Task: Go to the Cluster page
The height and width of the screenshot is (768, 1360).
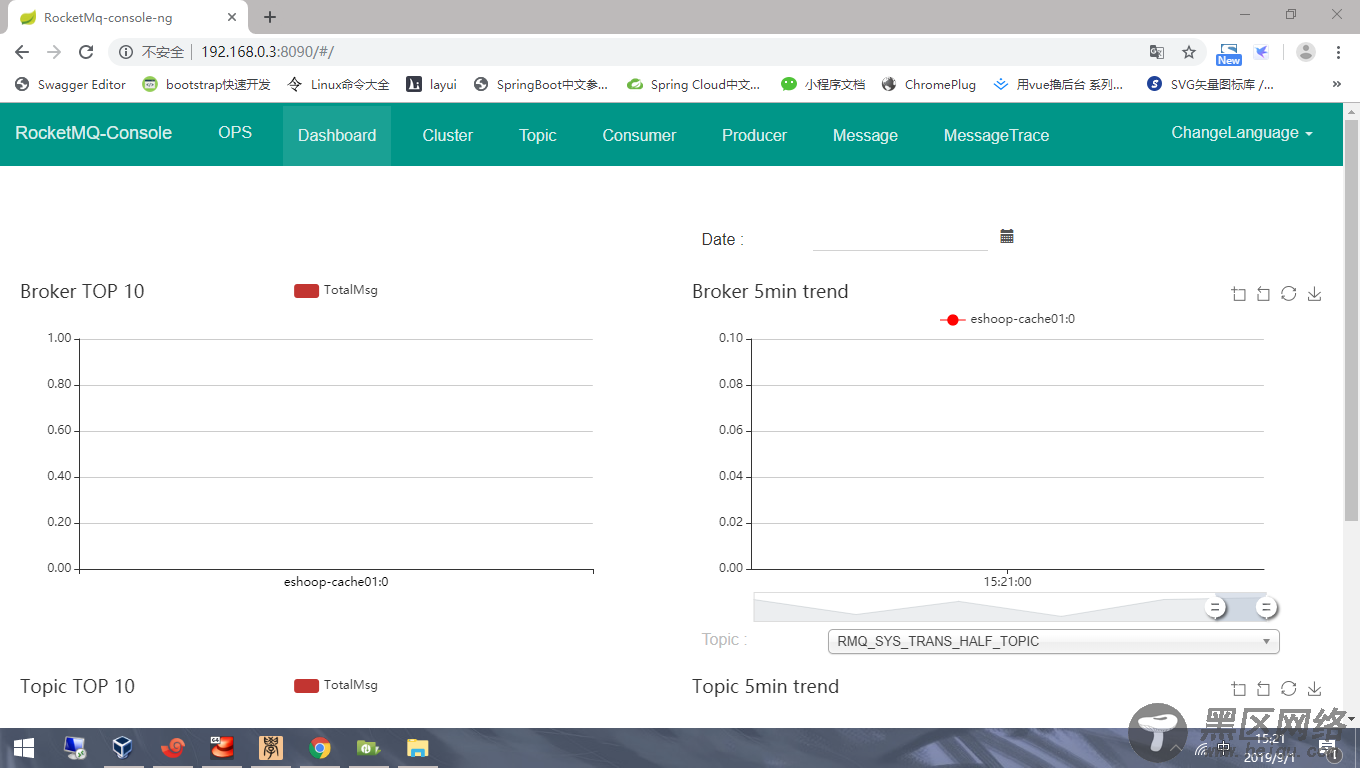Action: [x=448, y=135]
